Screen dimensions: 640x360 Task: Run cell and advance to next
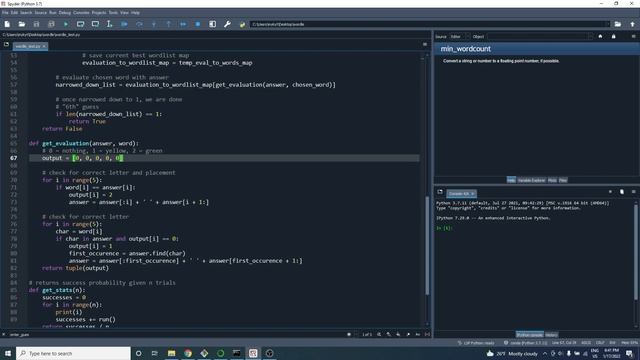tap(95, 24)
